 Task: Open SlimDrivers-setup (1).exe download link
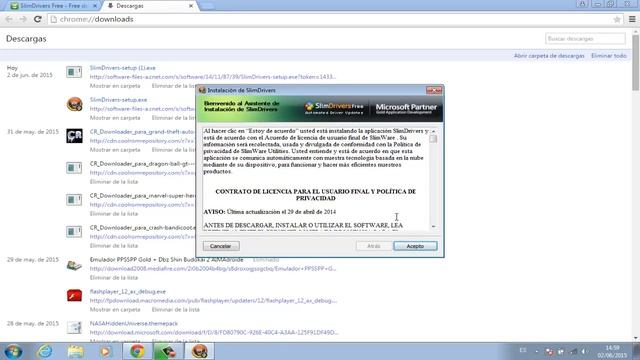[122, 68]
